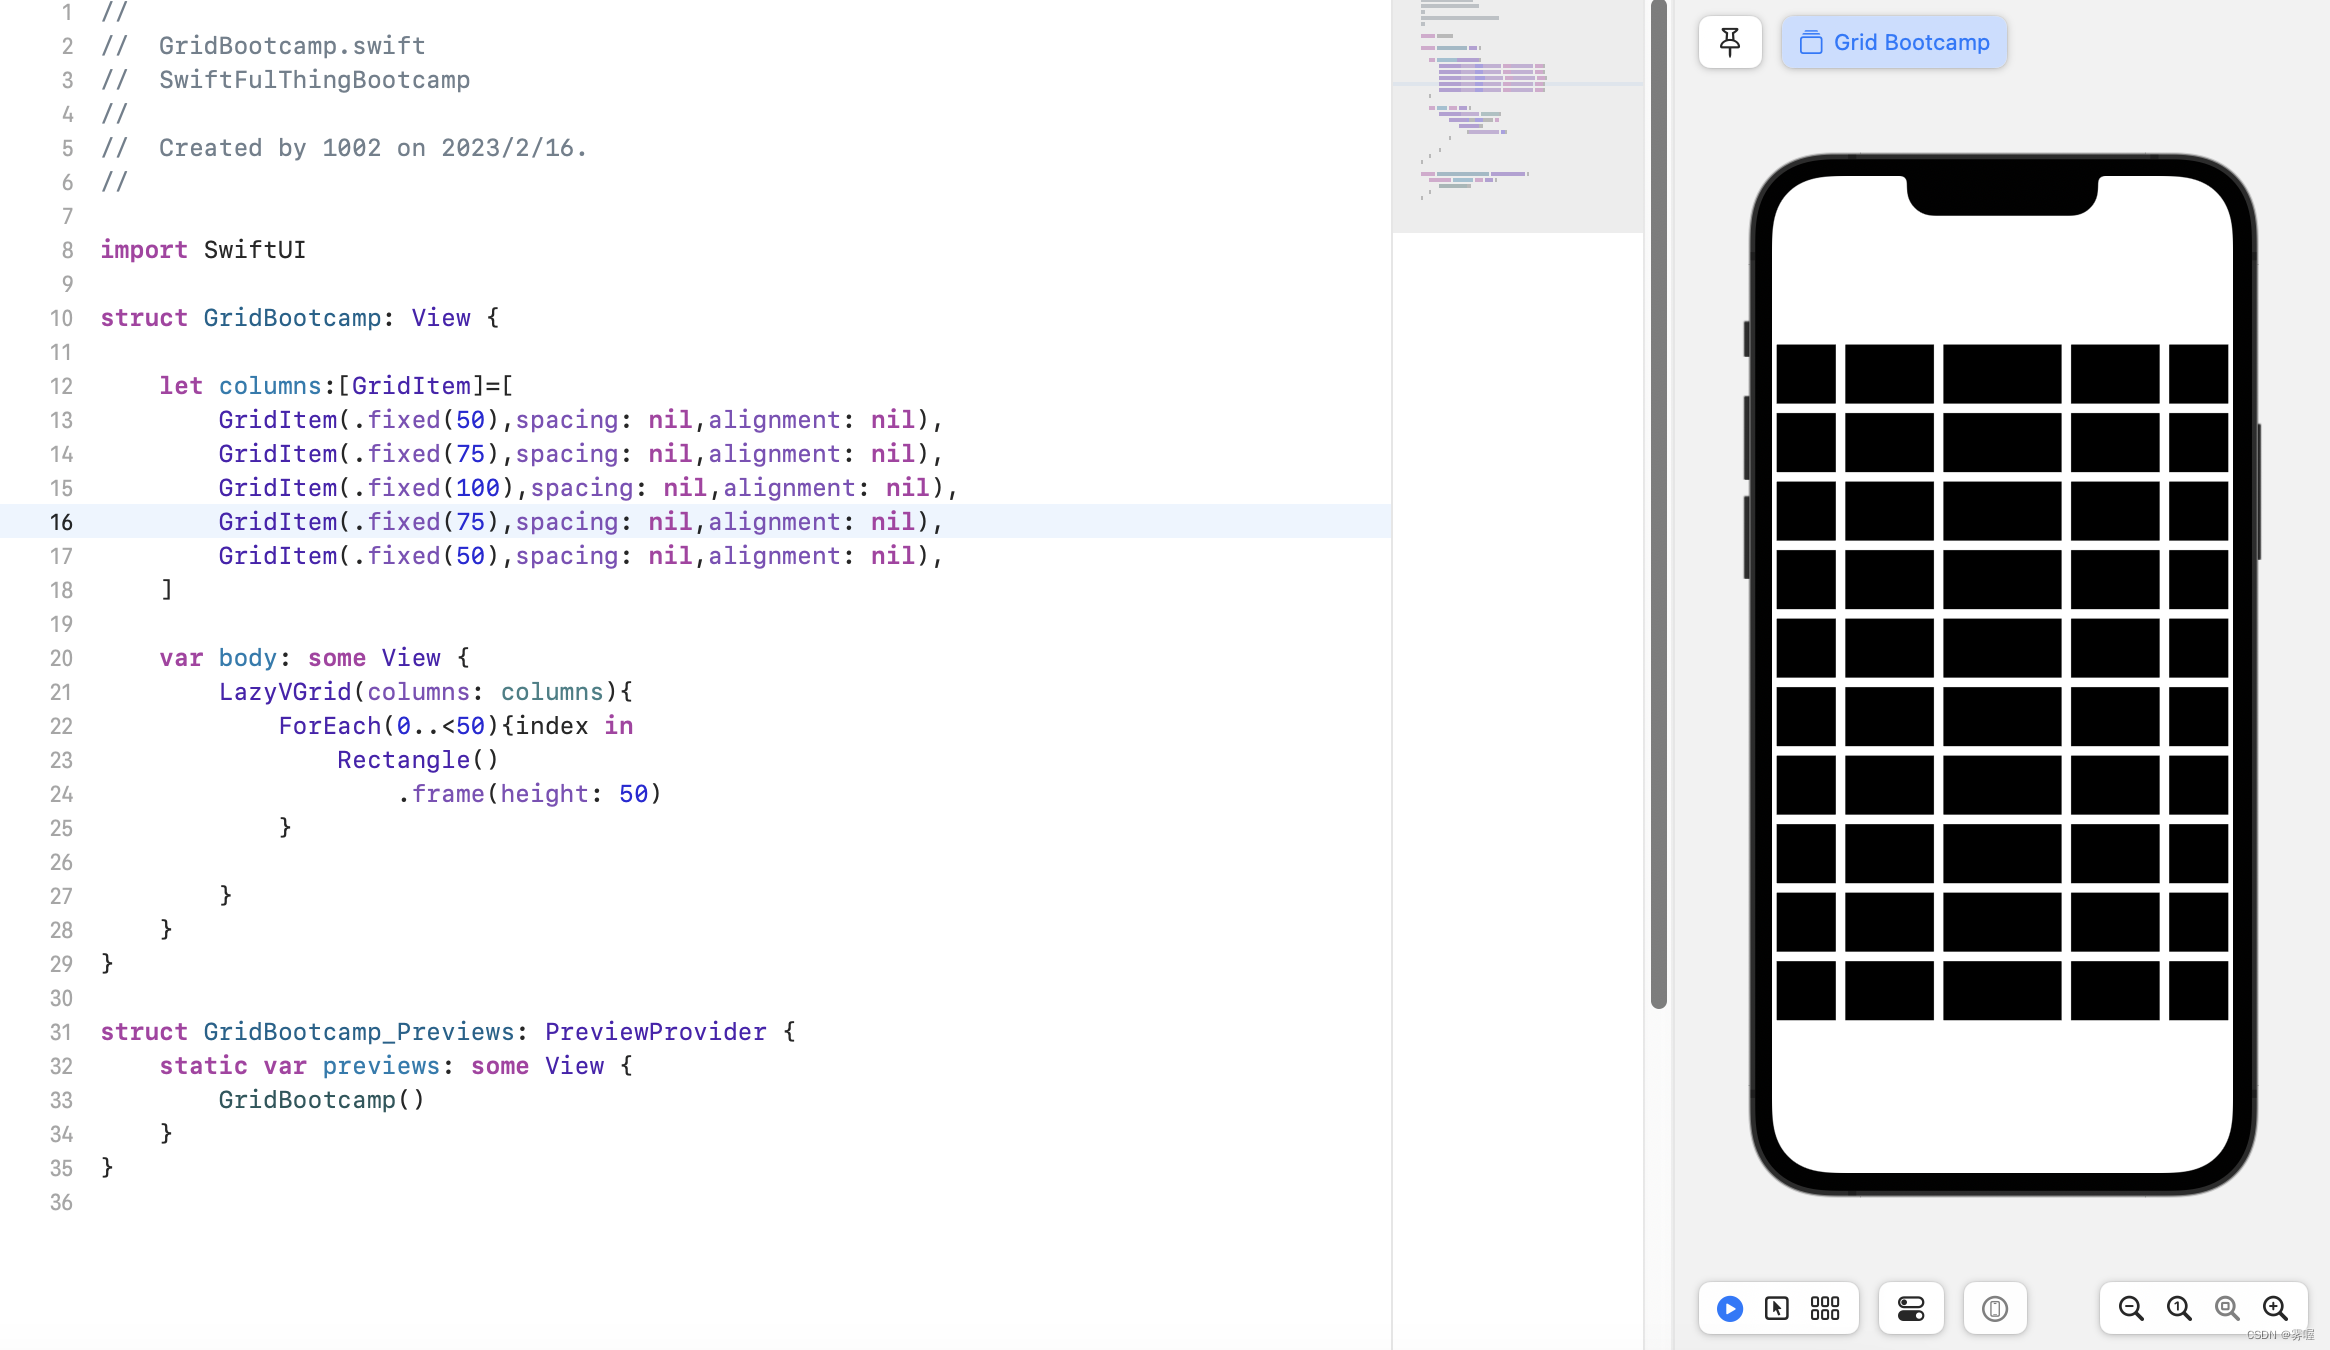Start the live preview play button
The image size is (2330, 1350).
[1730, 1308]
